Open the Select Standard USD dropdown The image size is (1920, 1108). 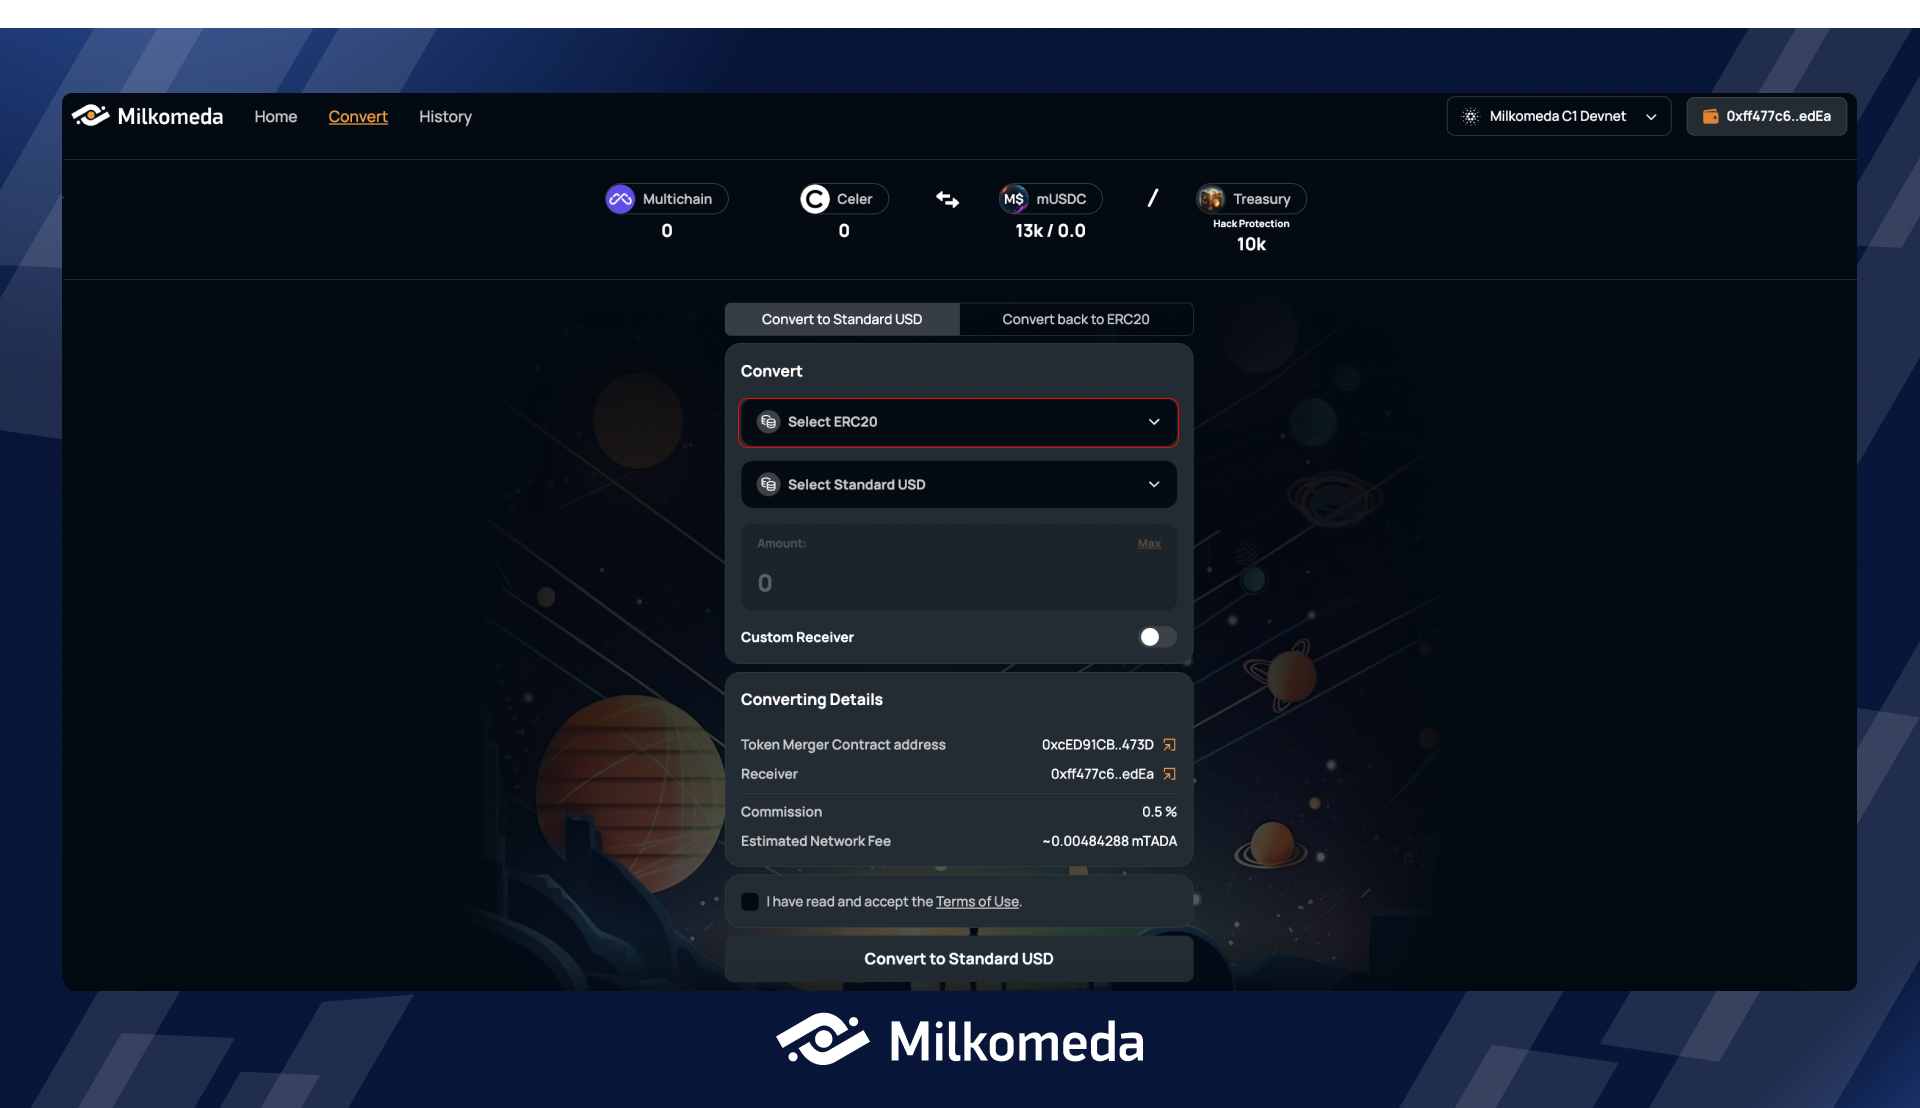coord(958,484)
